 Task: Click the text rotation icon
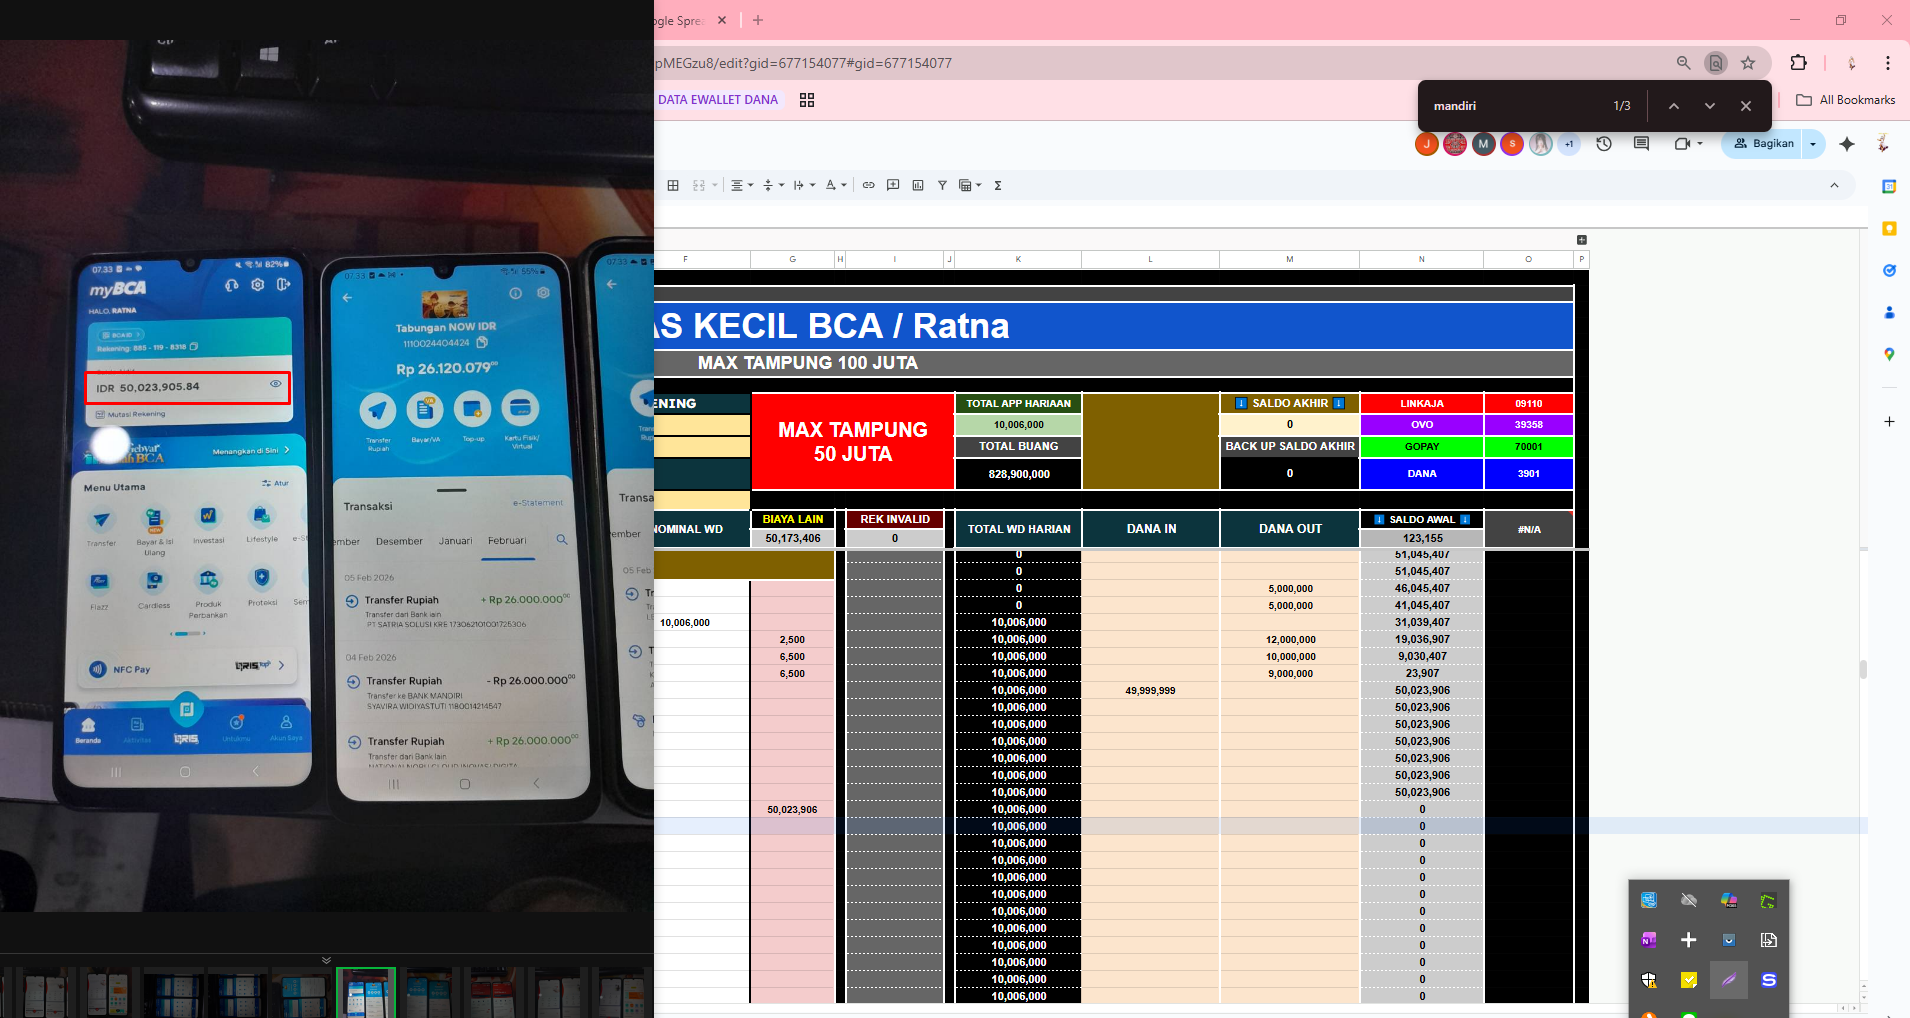pyautogui.click(x=830, y=185)
